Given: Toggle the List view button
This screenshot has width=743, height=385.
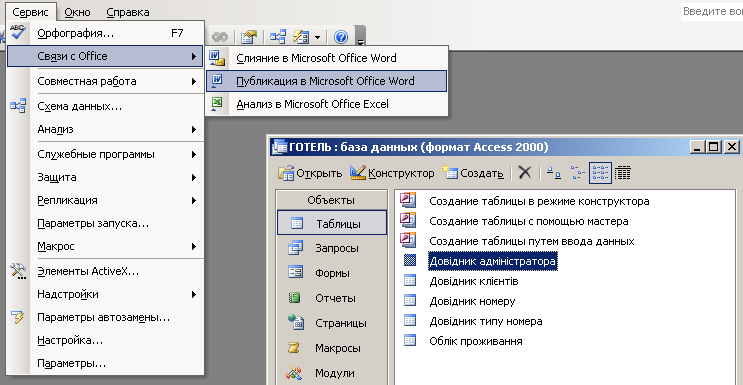Looking at the screenshot, I should (x=600, y=173).
